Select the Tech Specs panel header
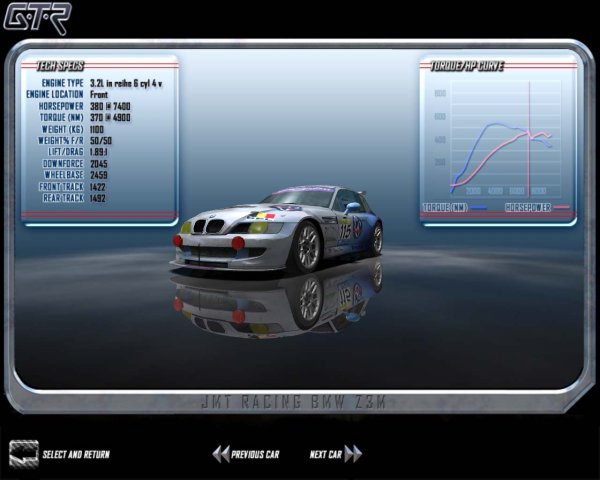This screenshot has height=480, width=600. 60,65
